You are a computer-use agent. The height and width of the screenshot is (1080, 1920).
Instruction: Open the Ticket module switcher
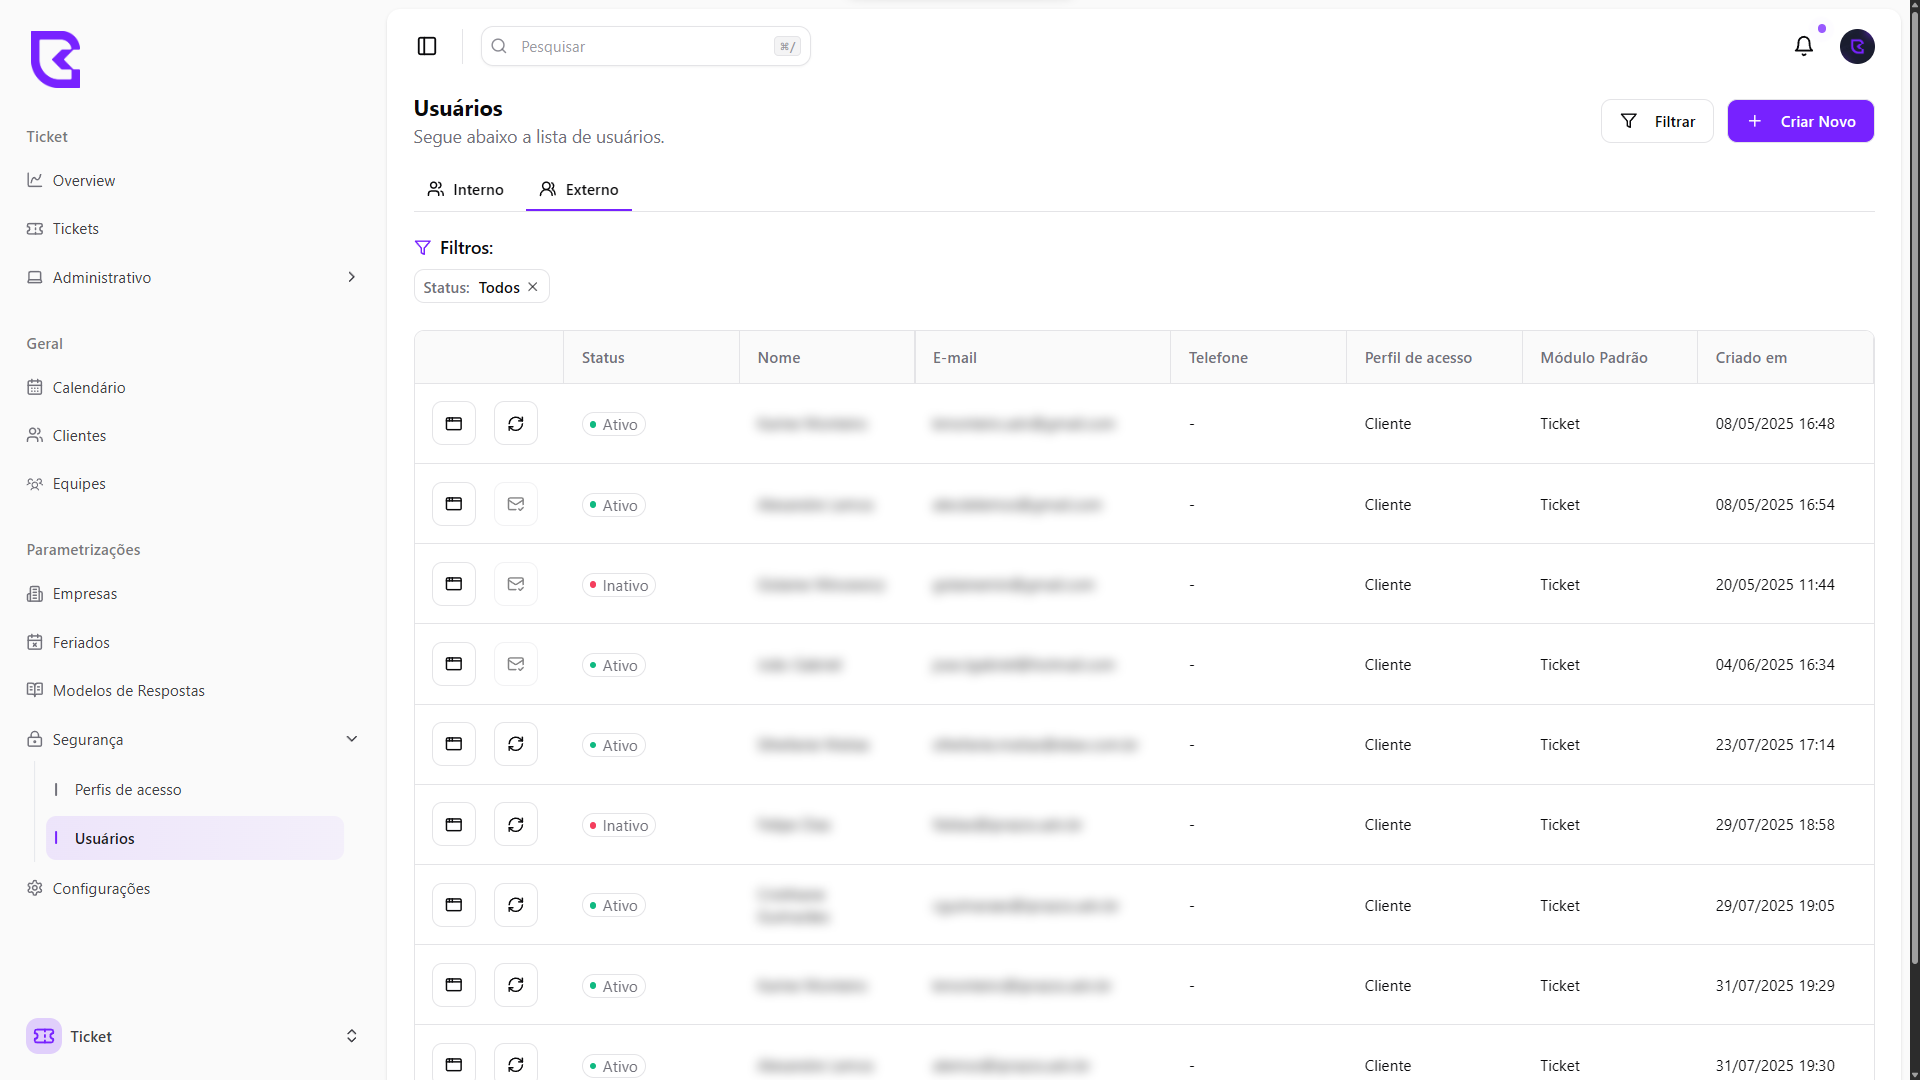click(x=192, y=1036)
